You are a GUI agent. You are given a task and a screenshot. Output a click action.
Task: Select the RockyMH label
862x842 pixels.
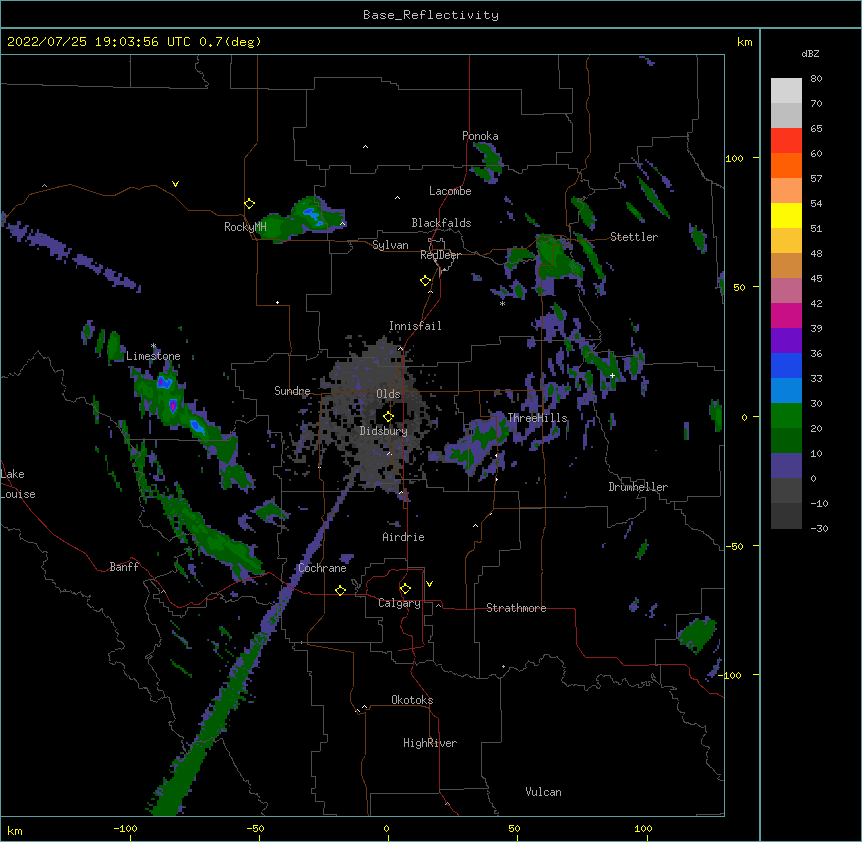pos(245,227)
